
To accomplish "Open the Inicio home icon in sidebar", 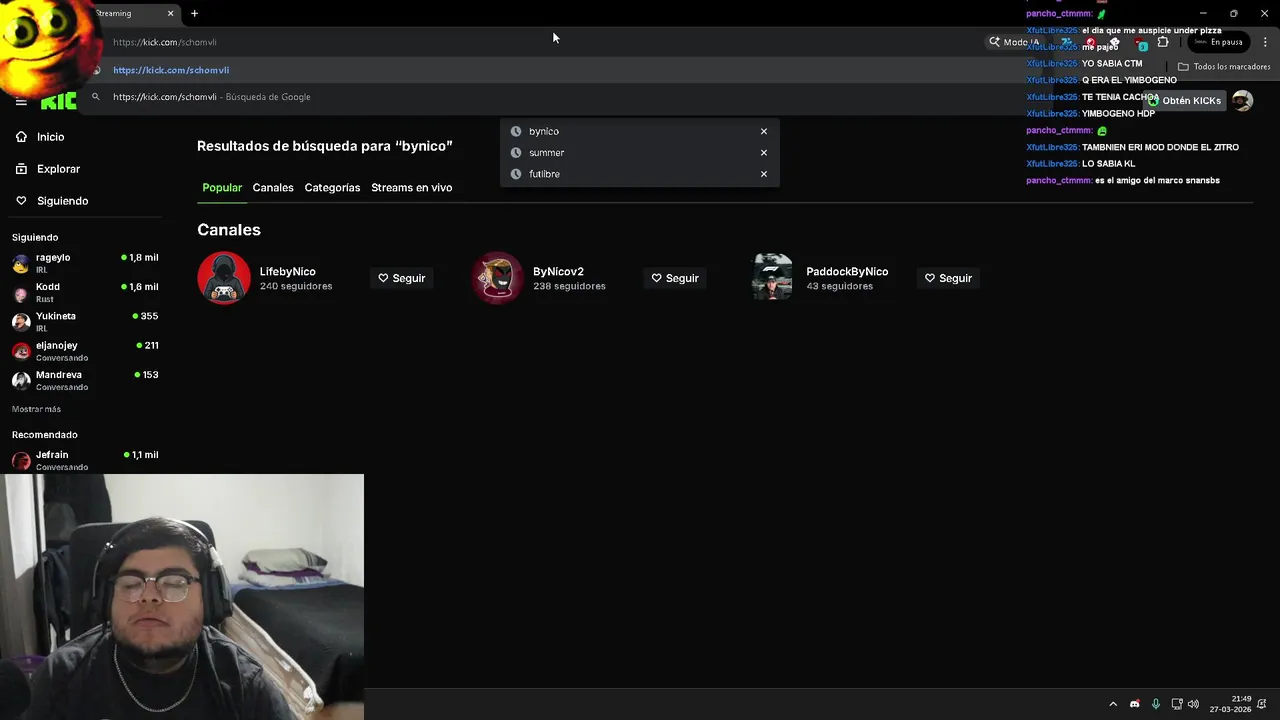I will (x=21, y=137).
